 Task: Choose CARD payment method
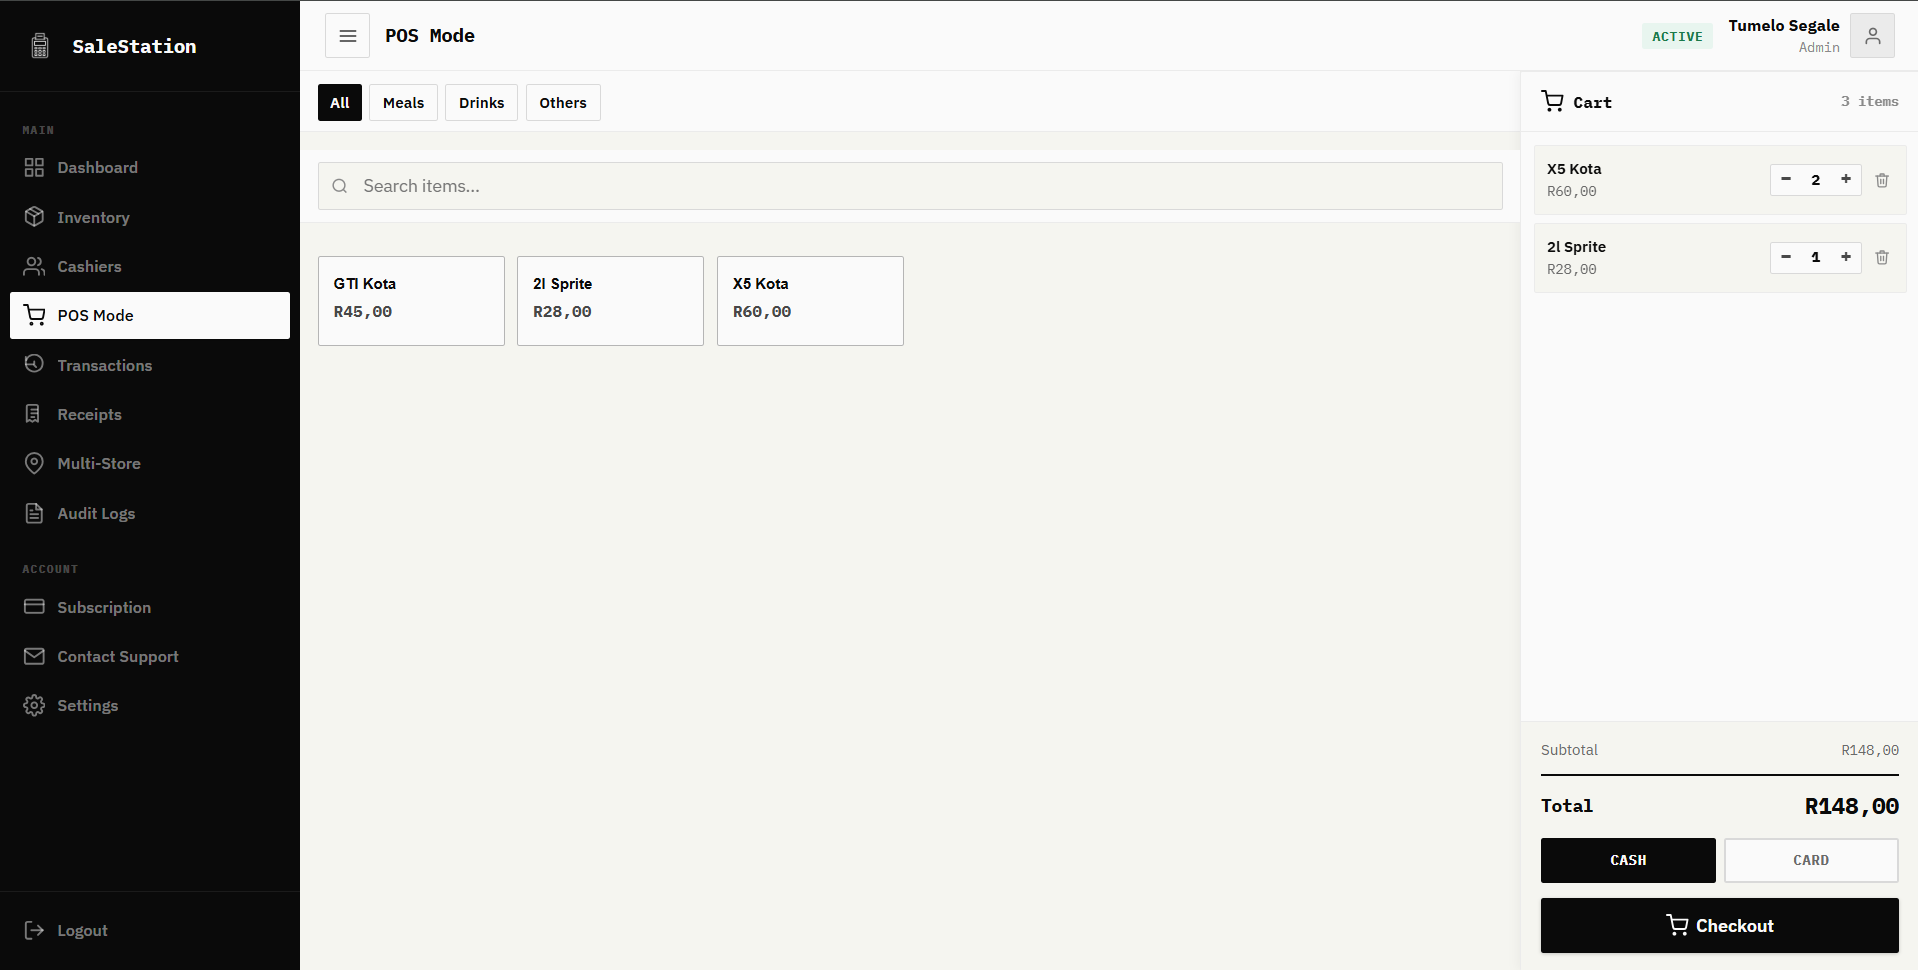click(1811, 860)
